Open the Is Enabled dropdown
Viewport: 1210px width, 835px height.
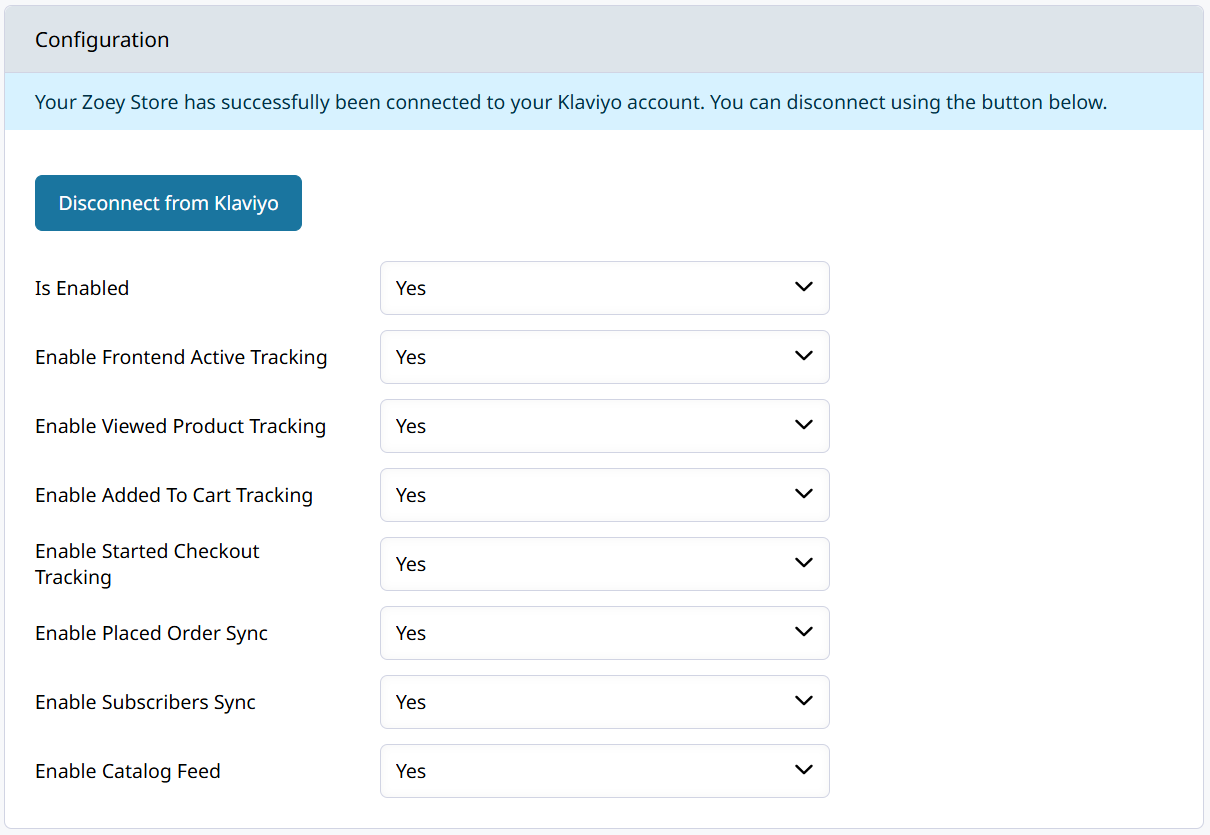[x=605, y=288]
